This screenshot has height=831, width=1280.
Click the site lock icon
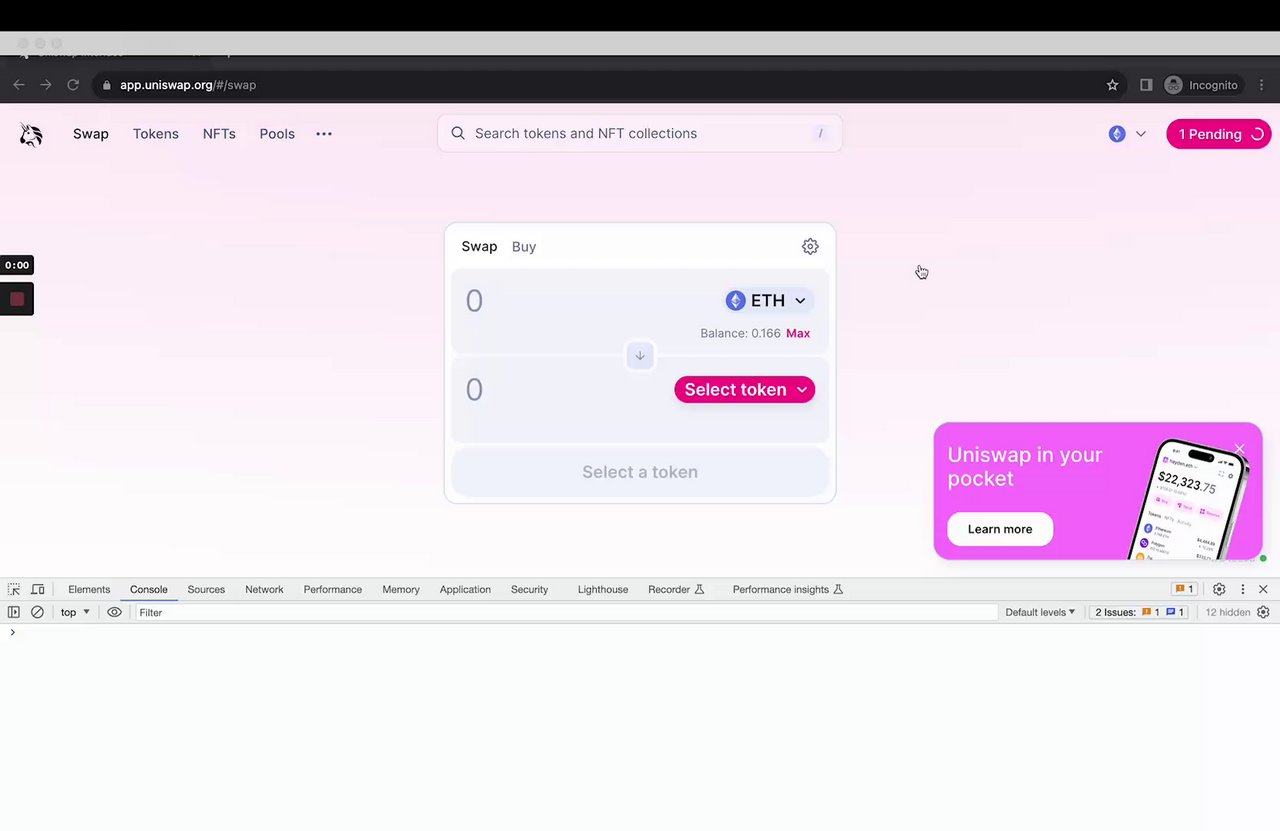tap(107, 85)
